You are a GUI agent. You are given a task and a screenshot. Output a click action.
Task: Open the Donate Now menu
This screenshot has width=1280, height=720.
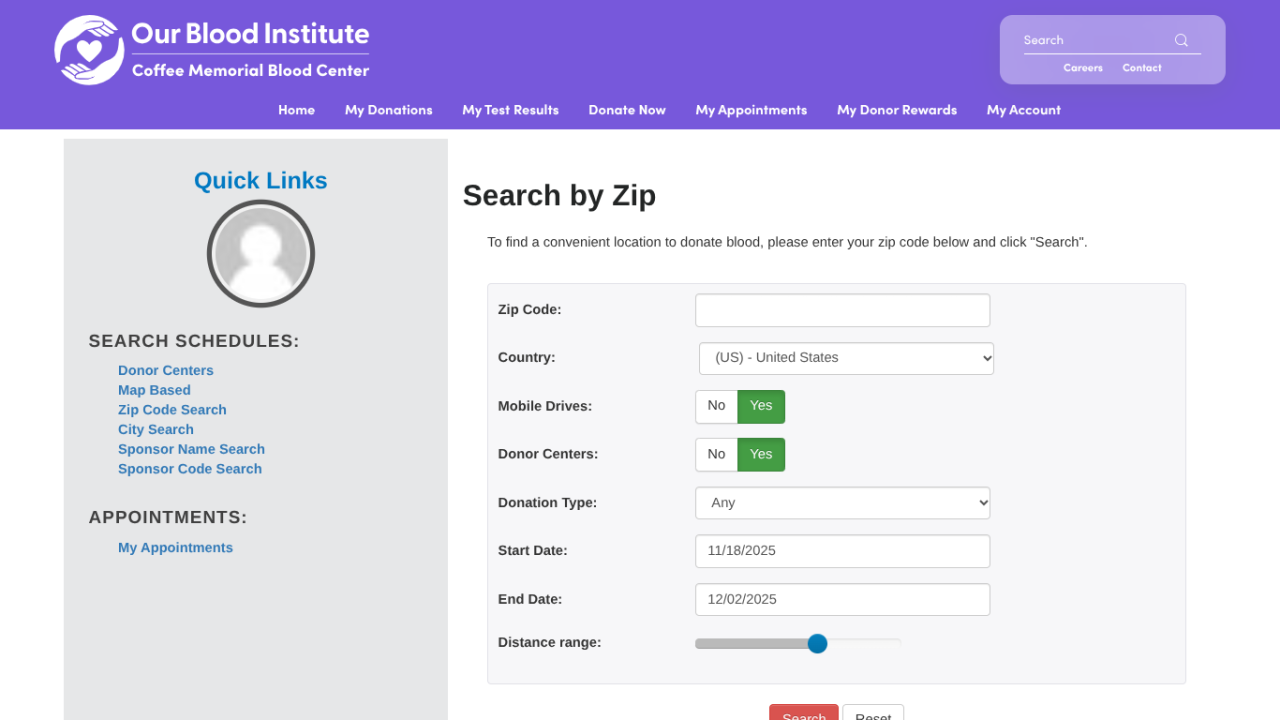click(627, 110)
